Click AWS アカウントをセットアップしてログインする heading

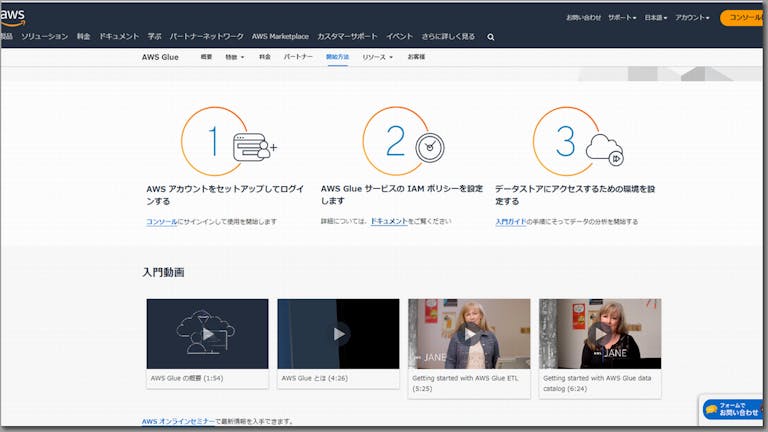coord(225,195)
